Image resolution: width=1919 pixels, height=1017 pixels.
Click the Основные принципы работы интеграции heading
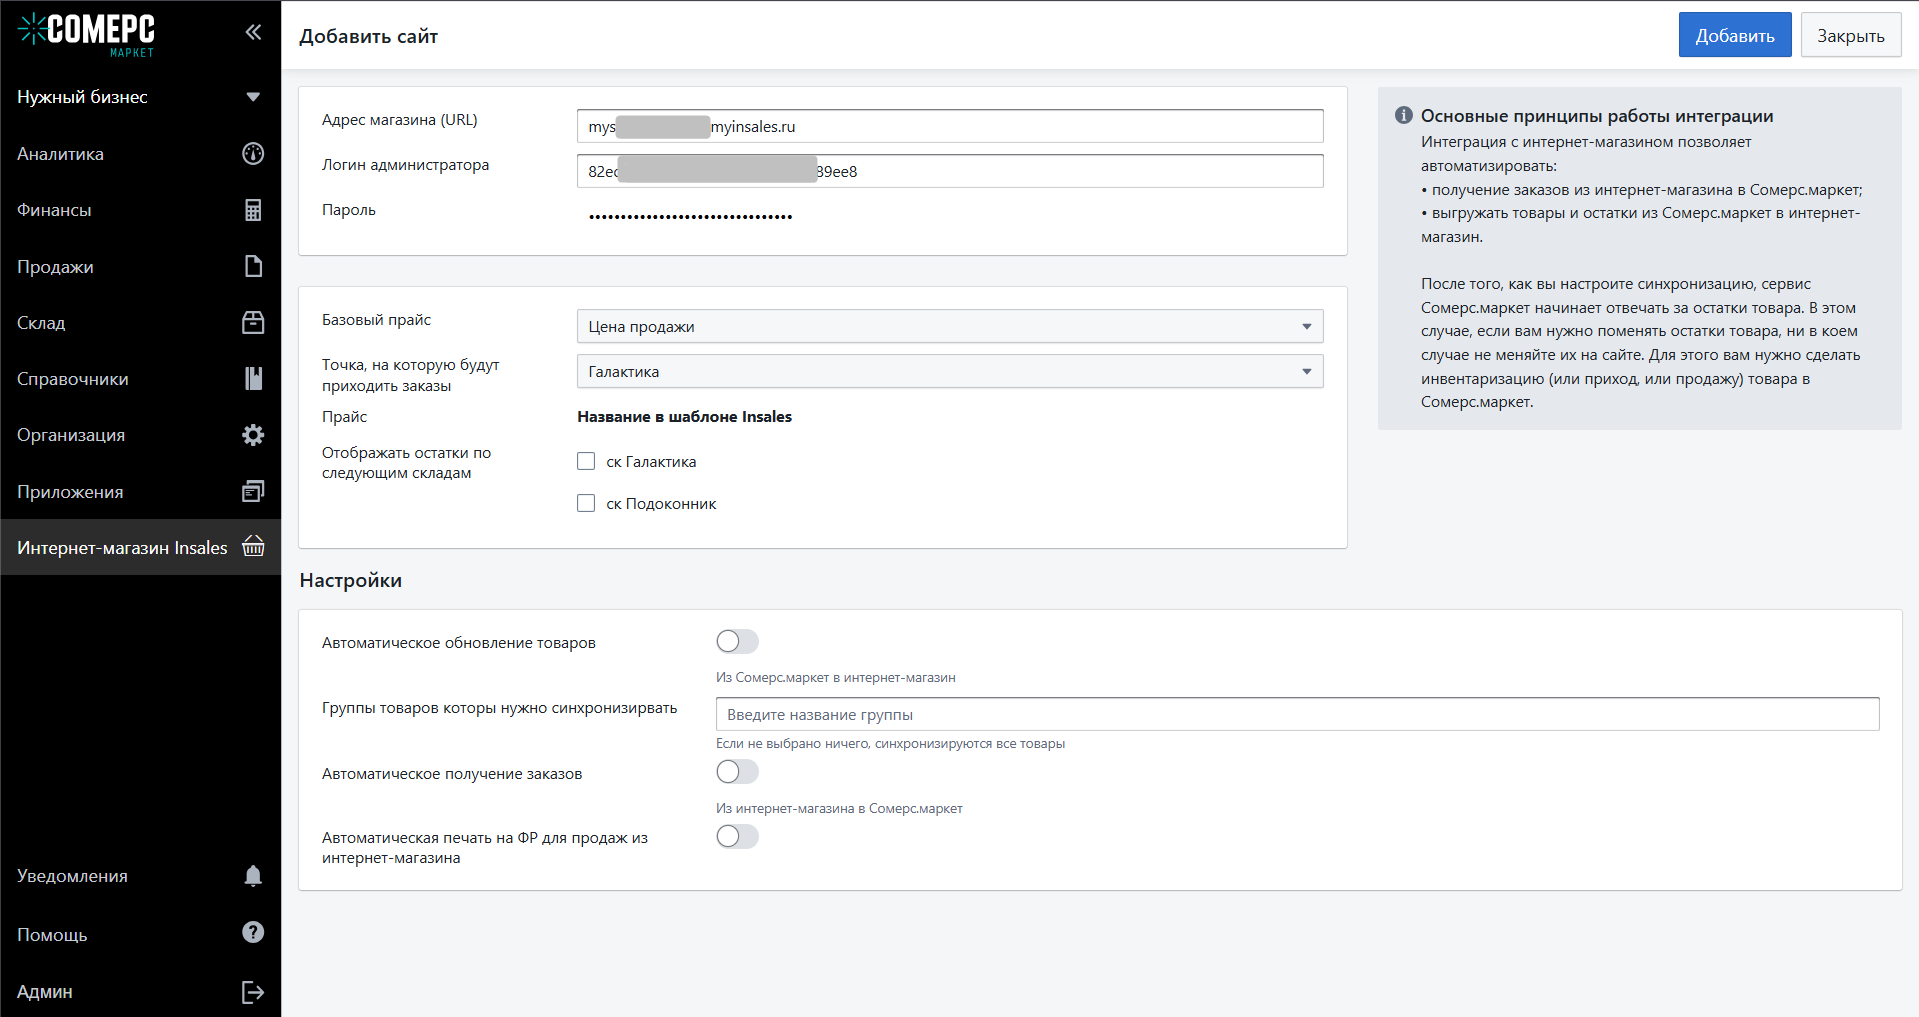pos(1597,116)
